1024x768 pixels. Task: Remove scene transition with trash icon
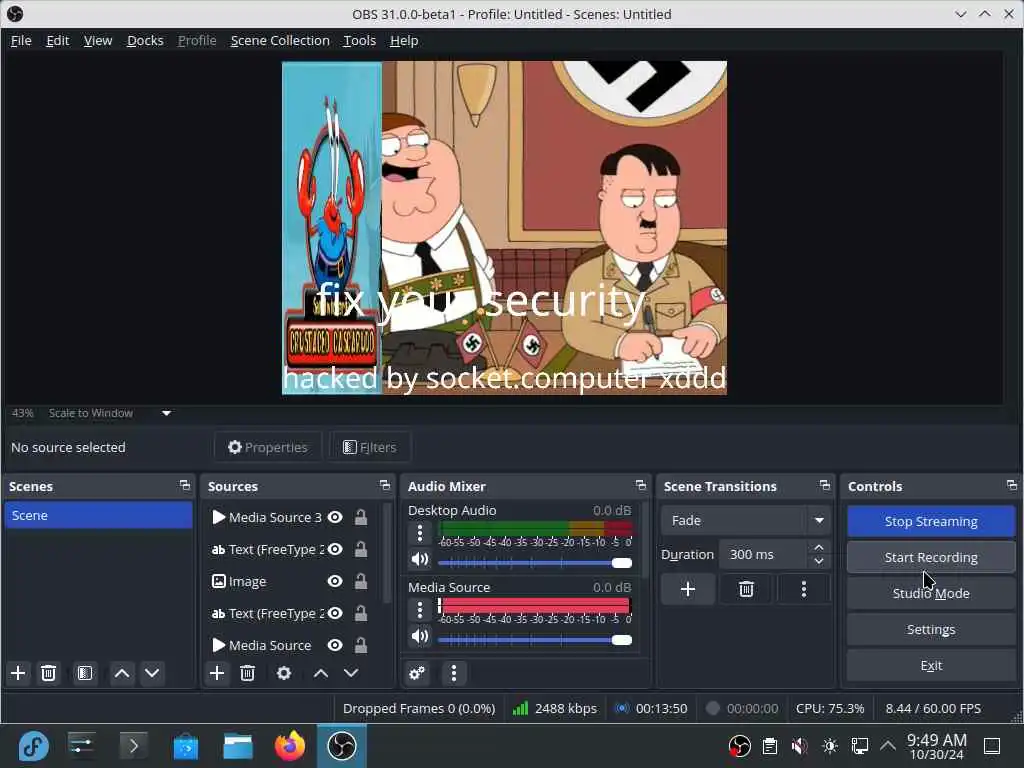click(x=746, y=590)
